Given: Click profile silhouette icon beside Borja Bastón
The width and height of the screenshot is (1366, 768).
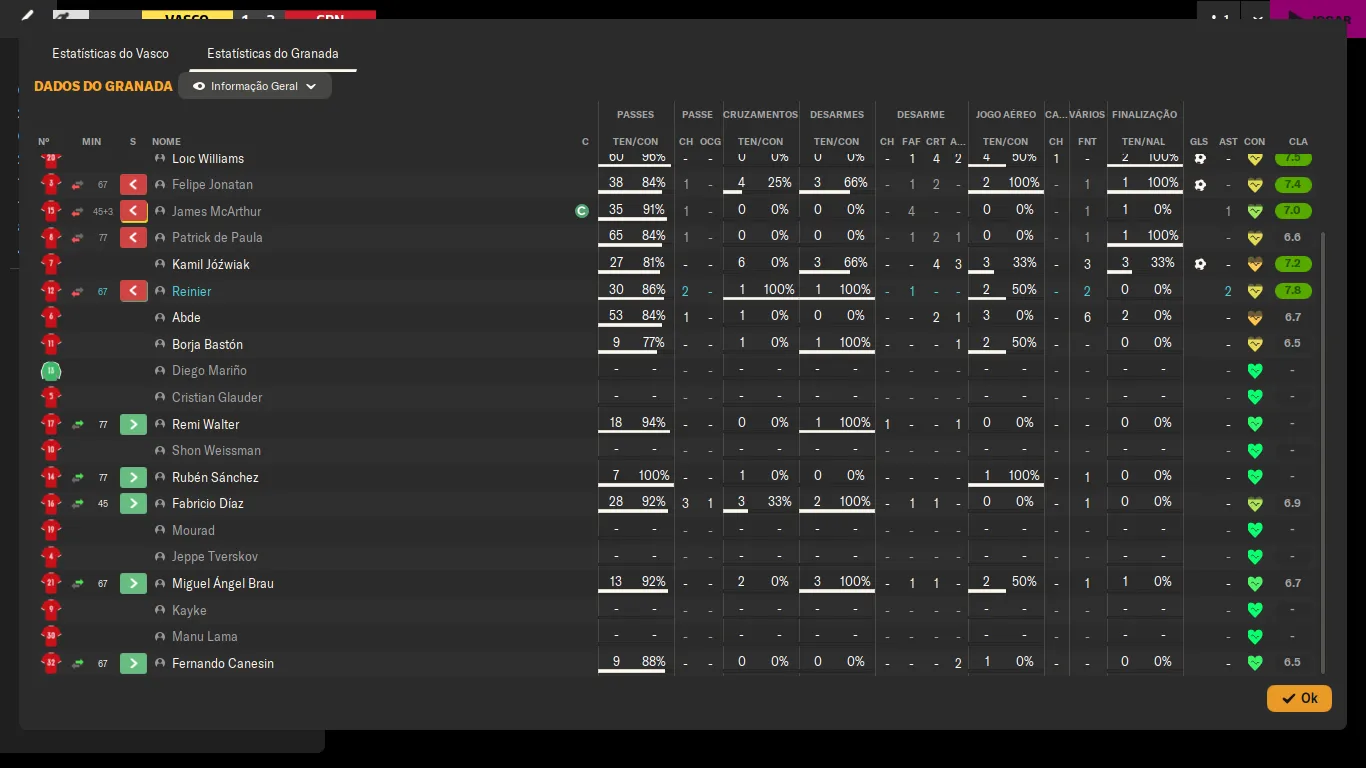Looking at the screenshot, I should (160, 344).
